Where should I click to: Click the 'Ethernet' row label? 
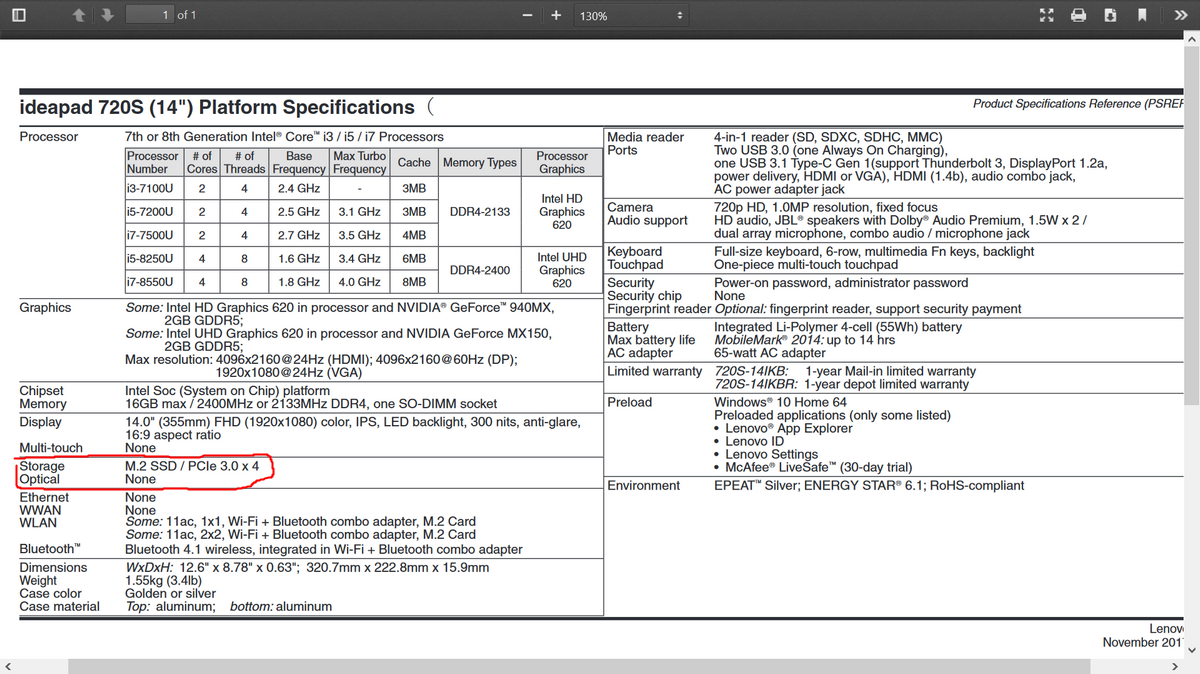tap(45, 497)
